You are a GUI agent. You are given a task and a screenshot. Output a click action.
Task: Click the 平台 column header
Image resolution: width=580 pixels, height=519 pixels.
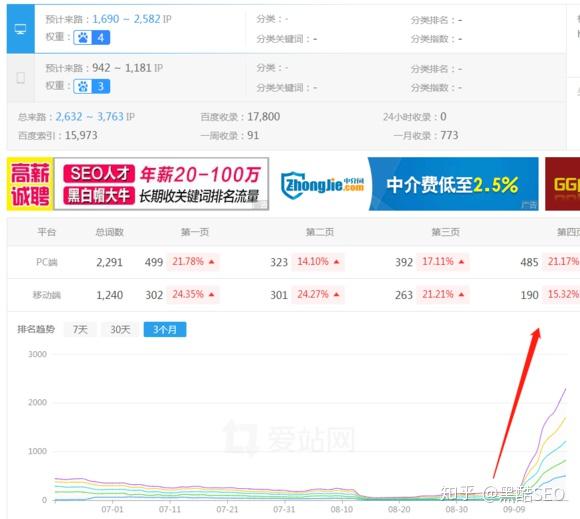point(47,232)
